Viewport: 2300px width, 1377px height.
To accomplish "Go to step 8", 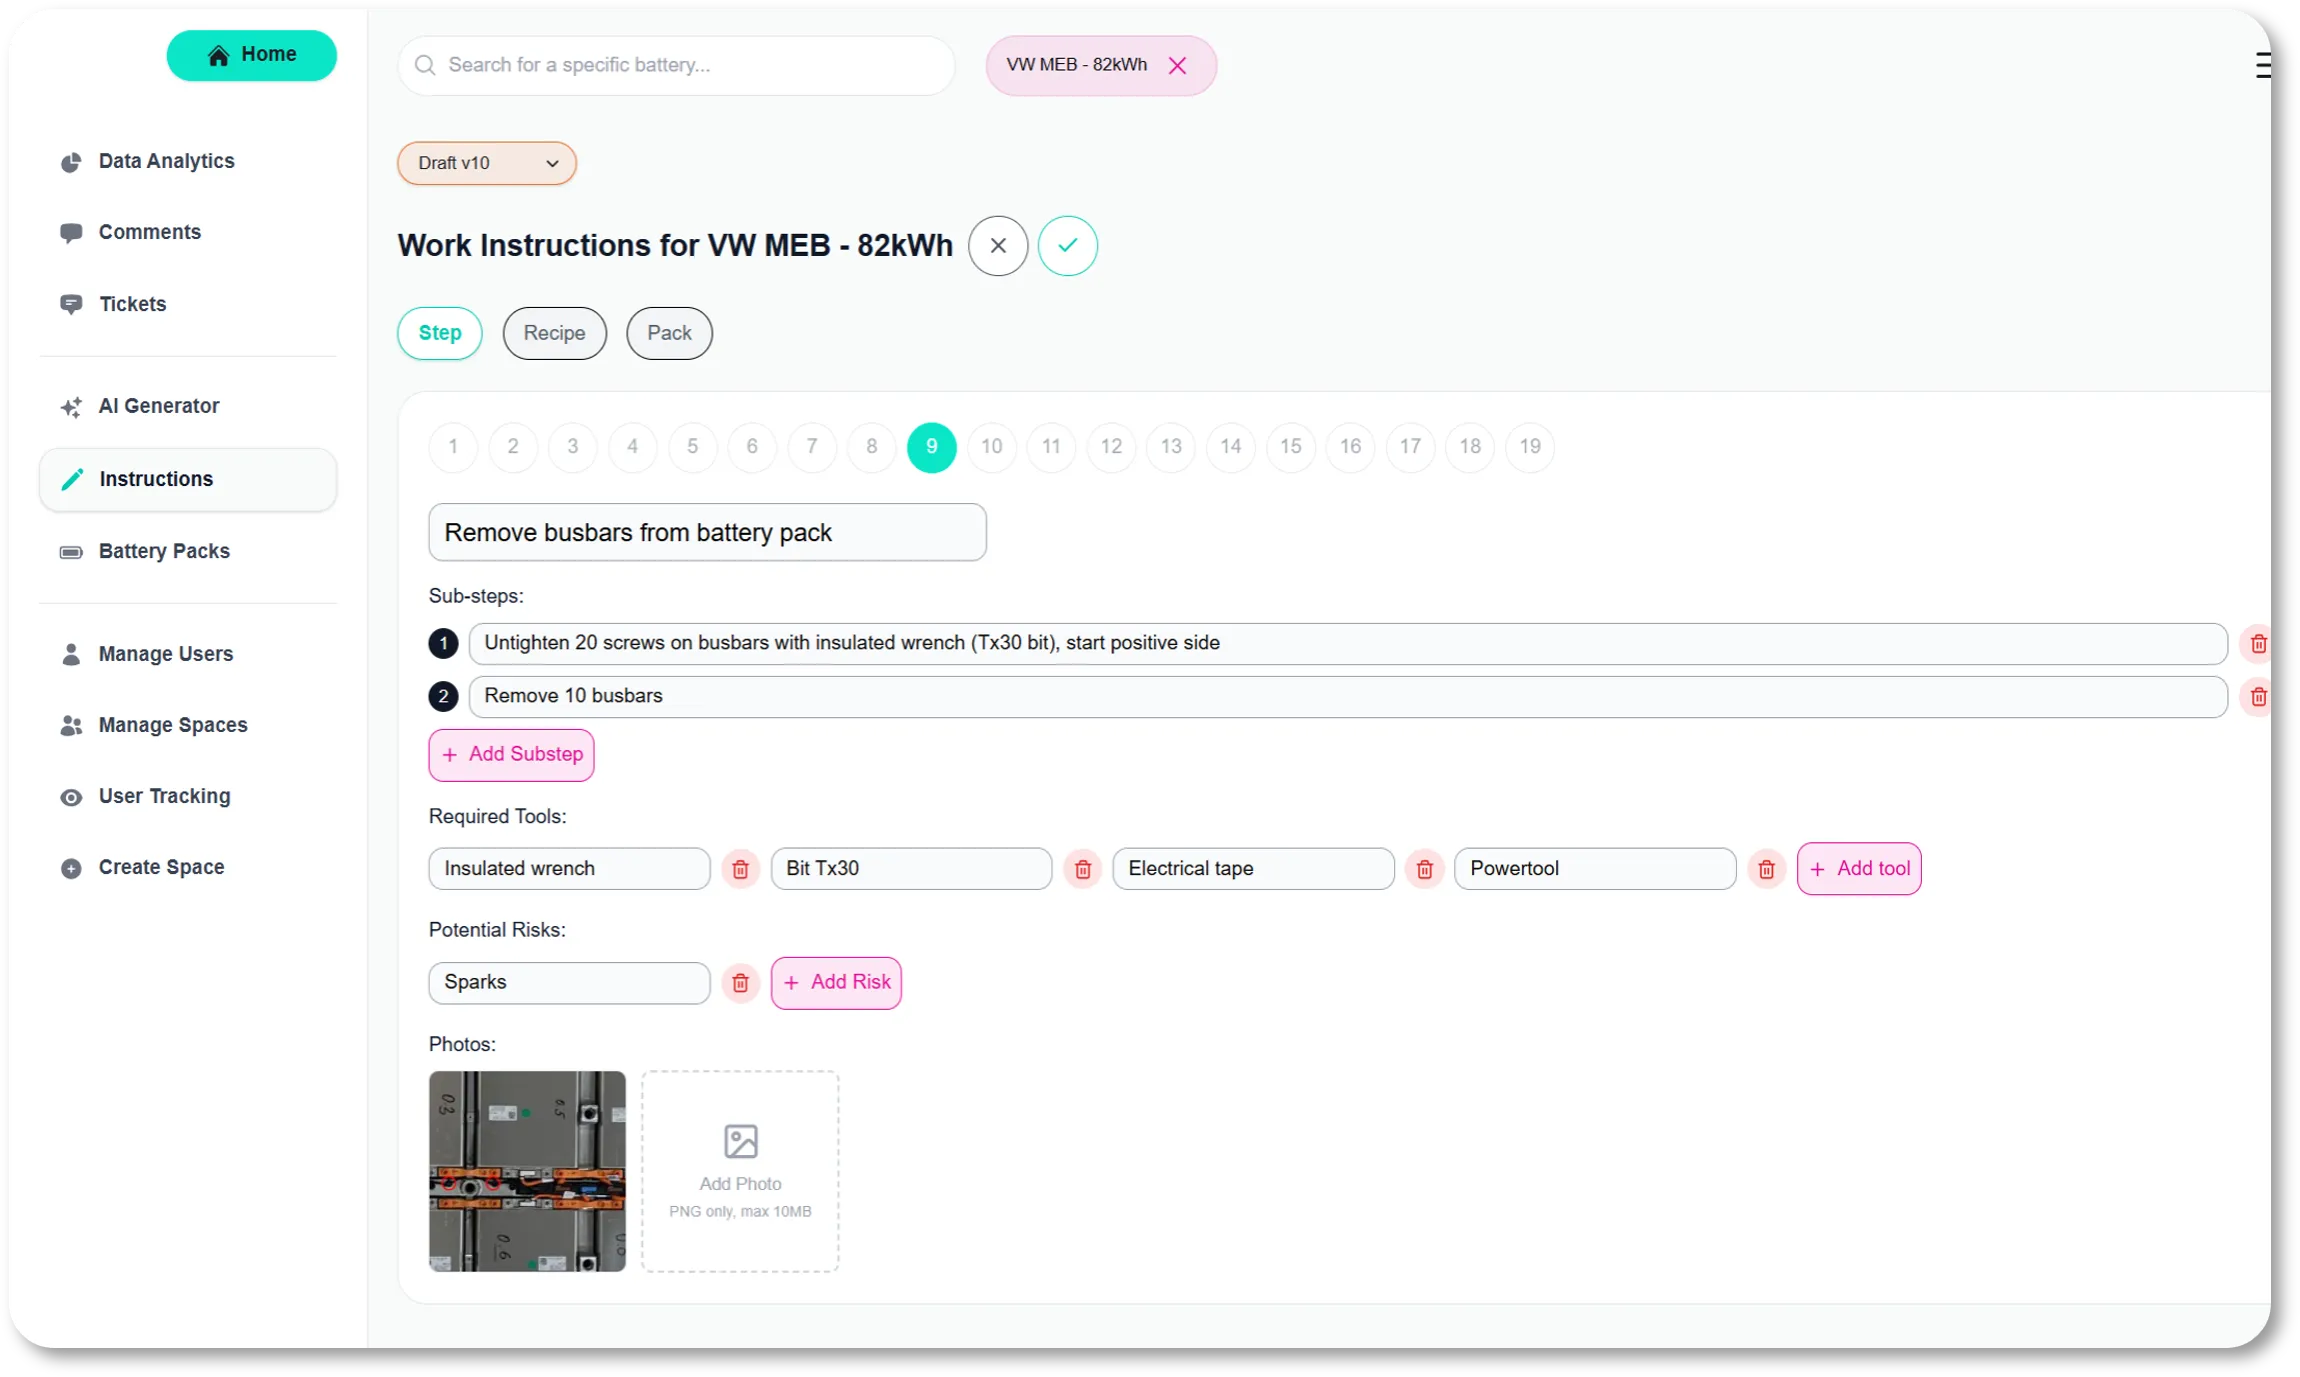I will (872, 447).
